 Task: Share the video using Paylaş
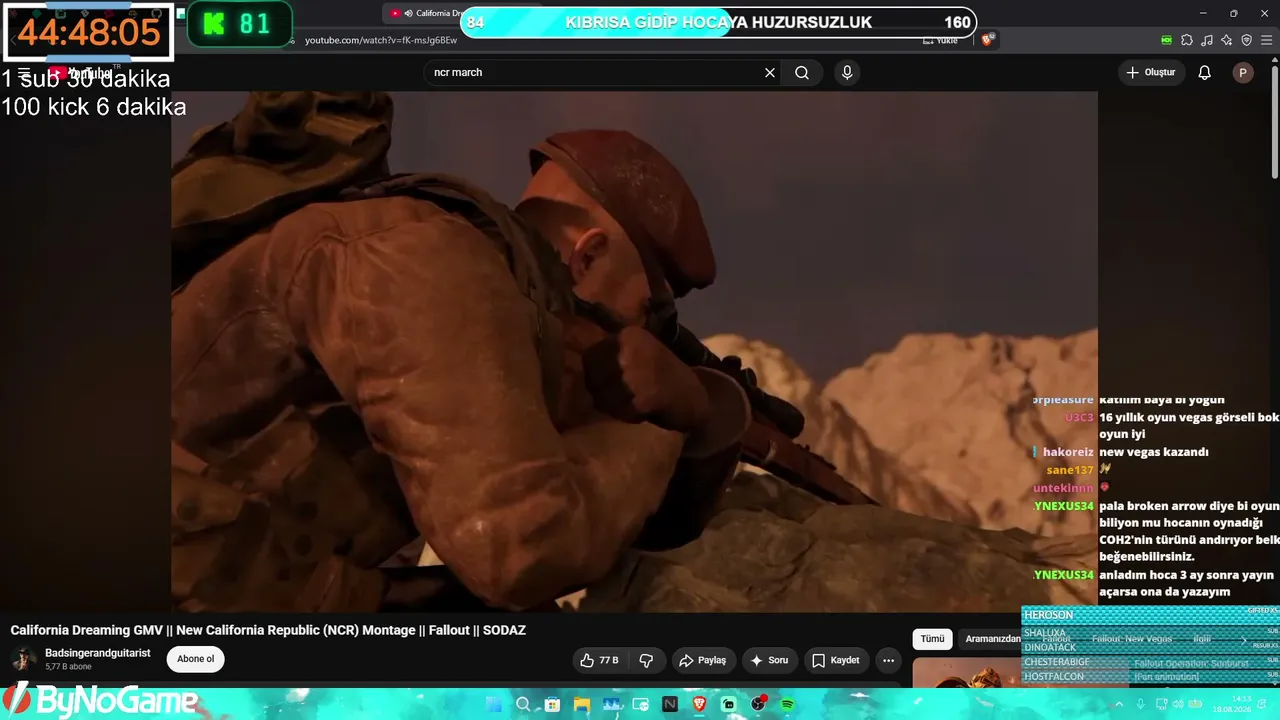(702, 660)
